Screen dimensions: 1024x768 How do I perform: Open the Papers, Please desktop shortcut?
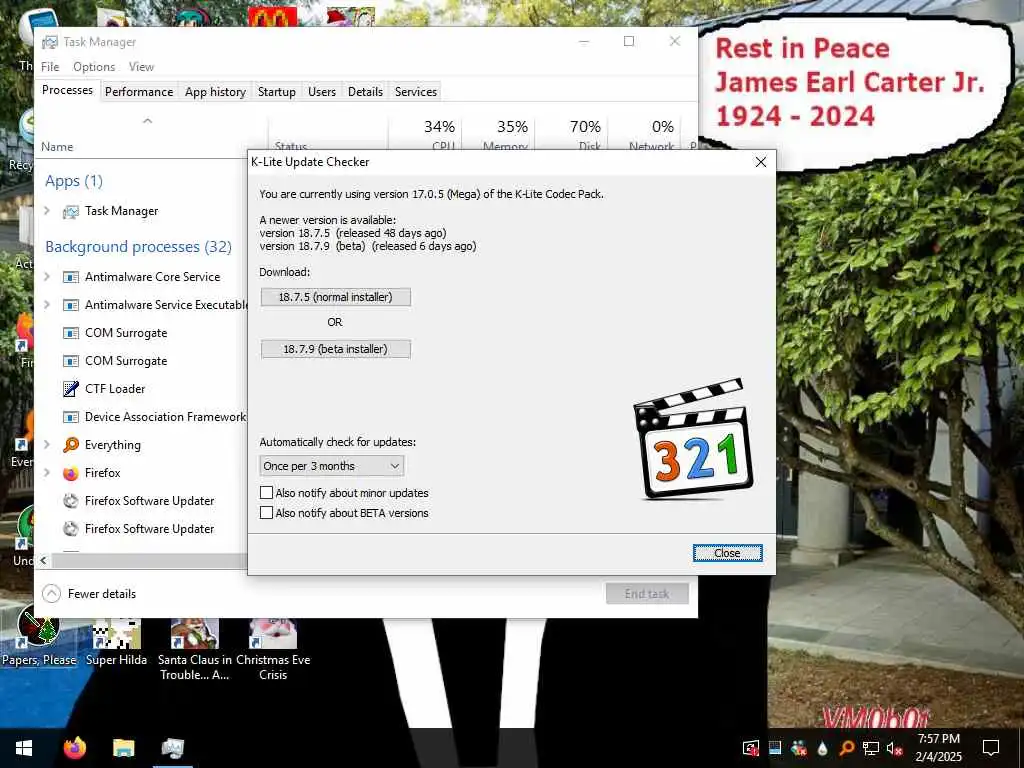tap(39, 635)
